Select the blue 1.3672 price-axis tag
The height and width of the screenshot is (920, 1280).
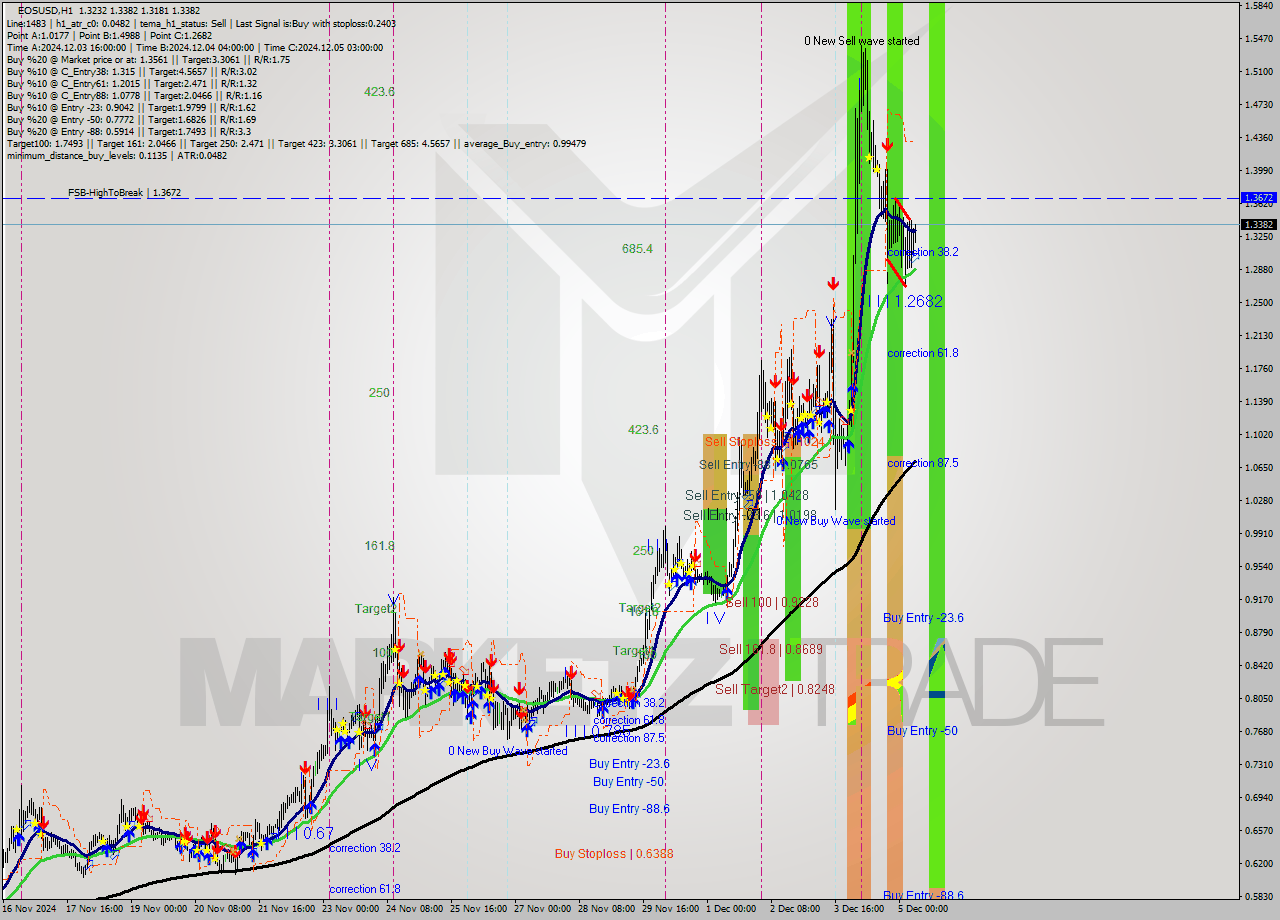coord(1258,198)
